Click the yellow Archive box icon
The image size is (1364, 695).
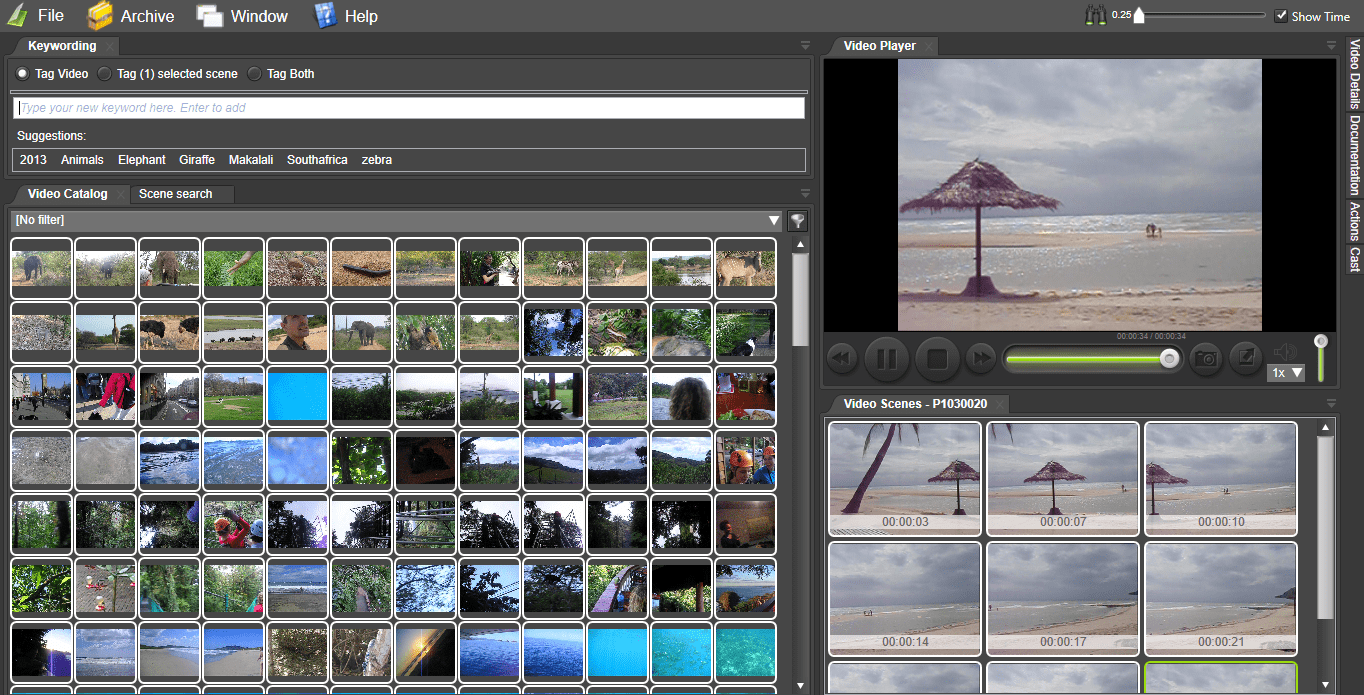[99, 16]
